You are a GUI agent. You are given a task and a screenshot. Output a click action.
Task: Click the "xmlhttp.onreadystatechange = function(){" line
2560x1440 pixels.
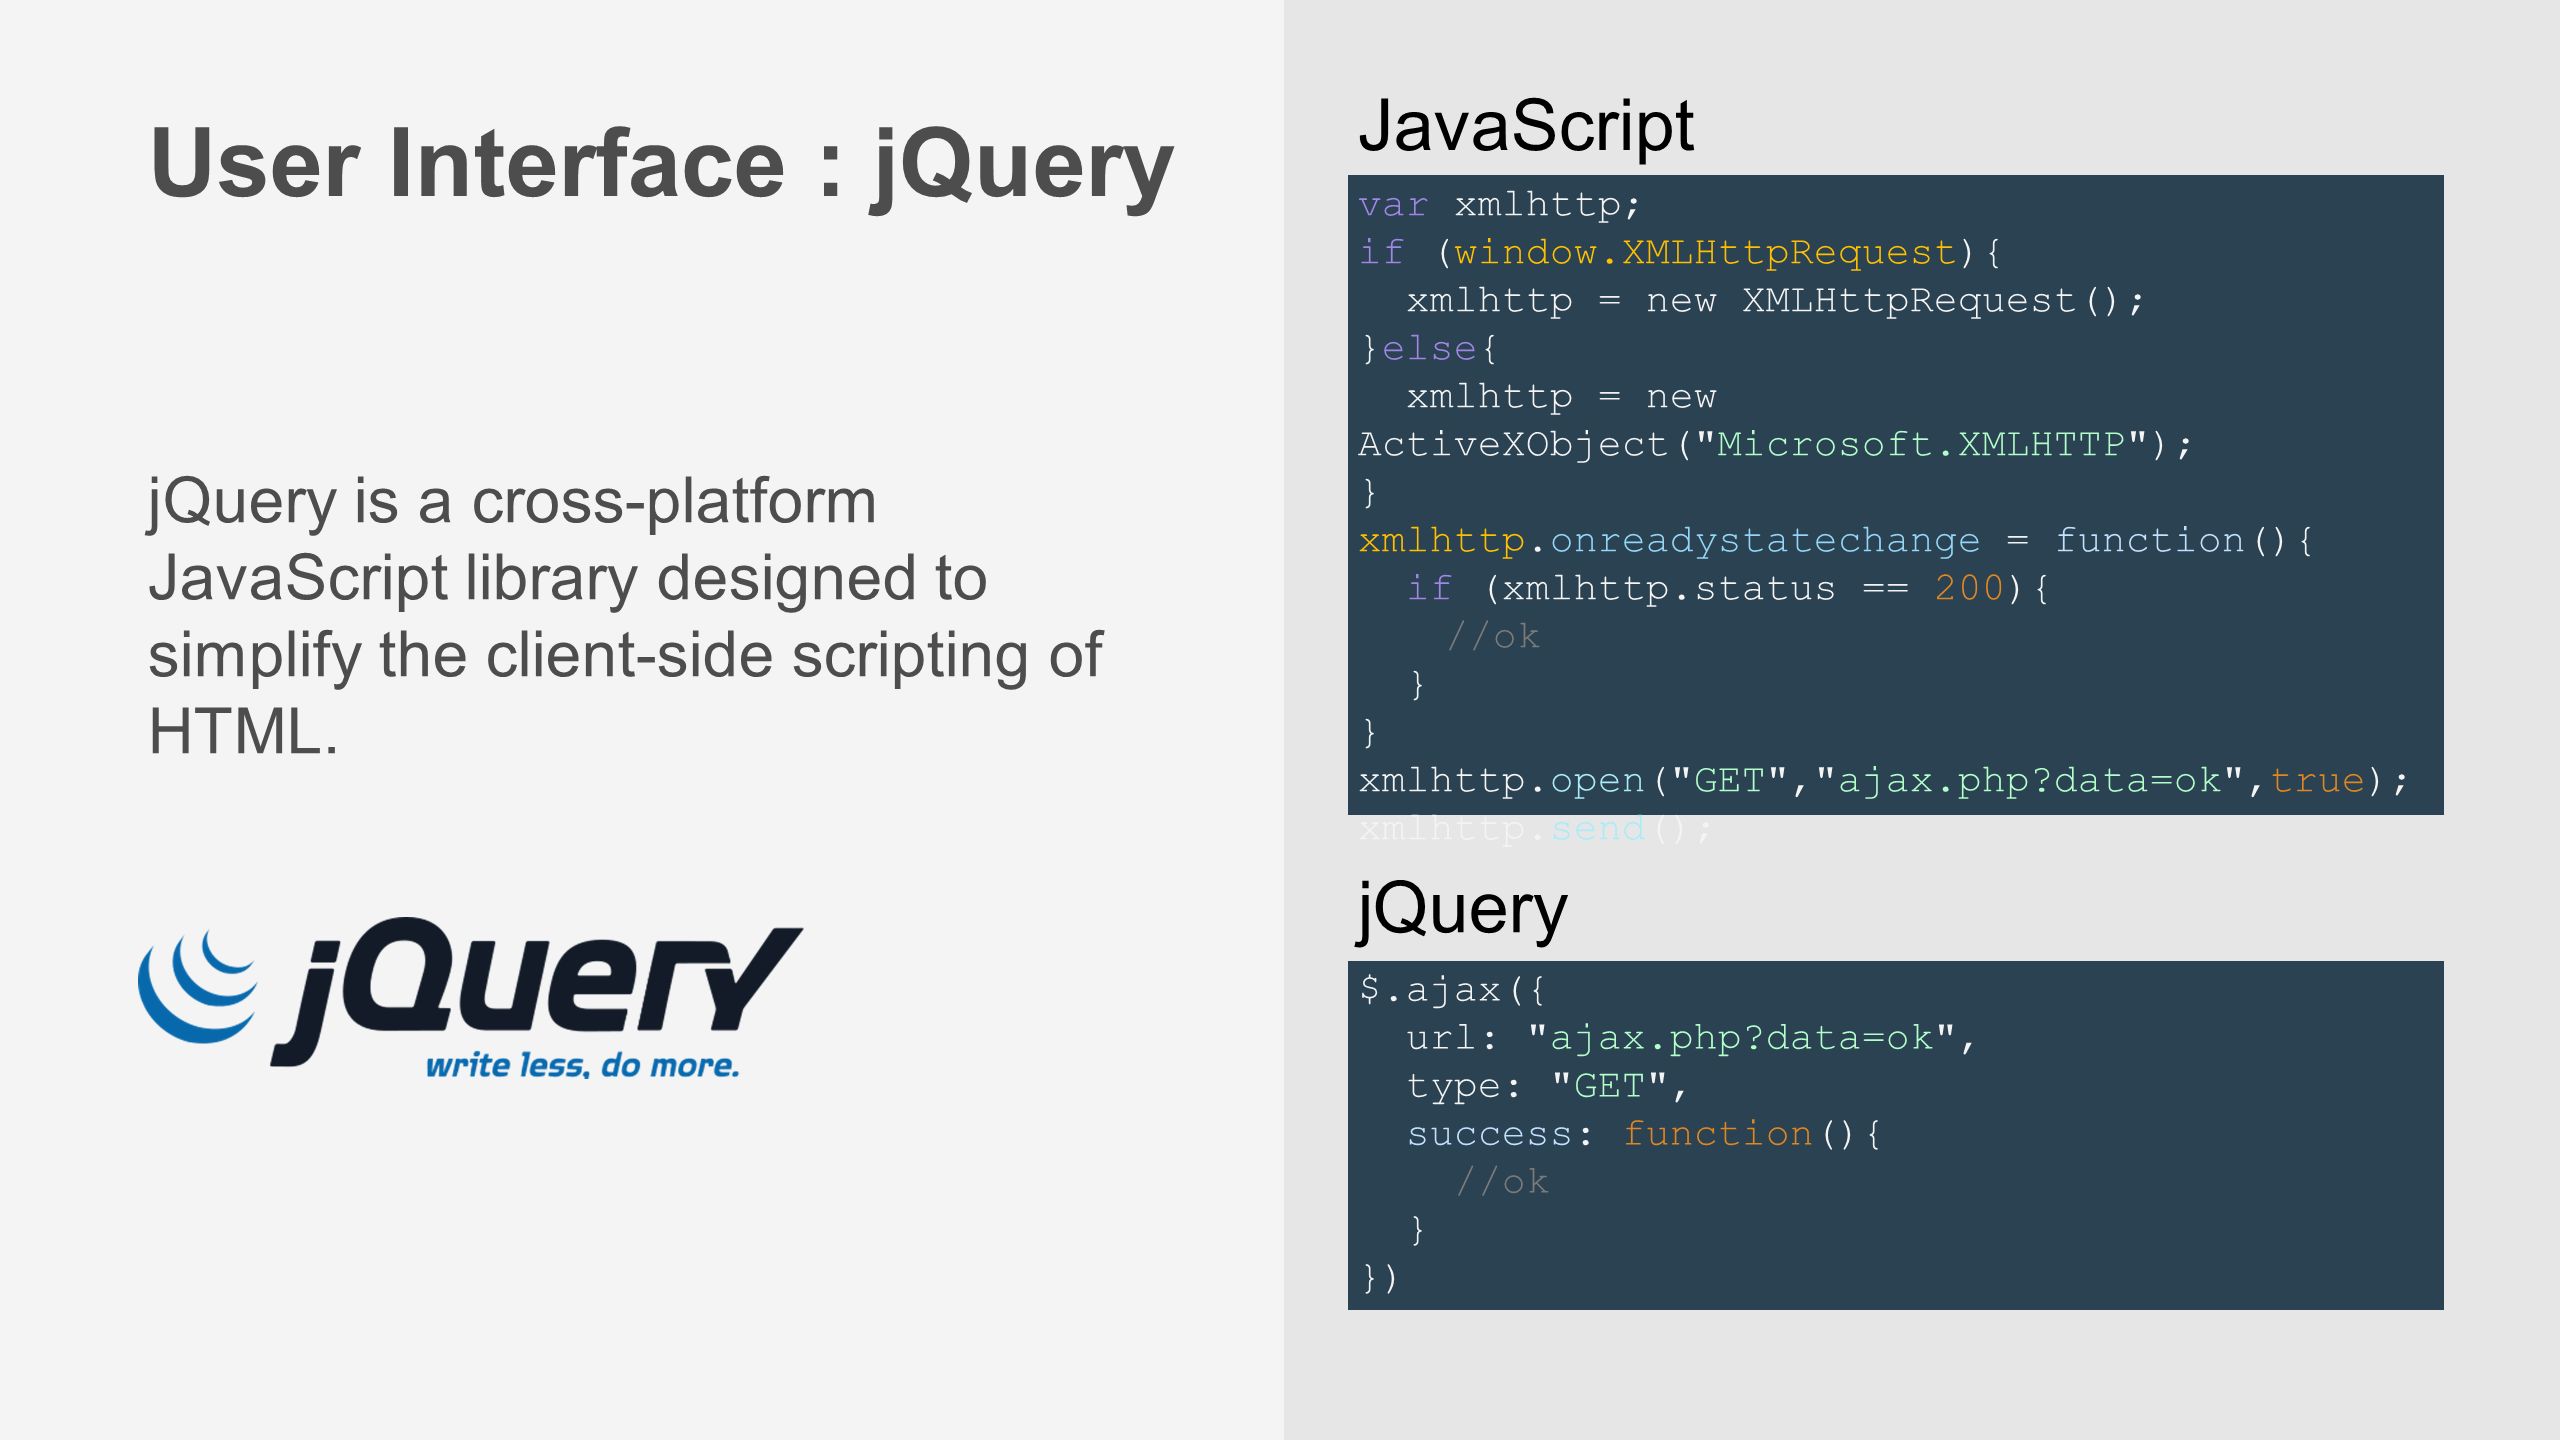coord(1835,541)
